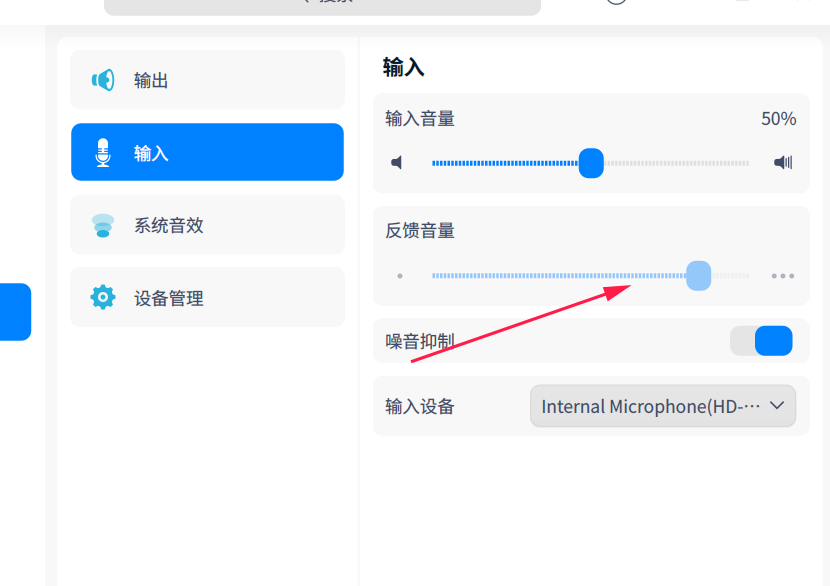830x586 pixels.
Task: Click the 输入音量 slider handle
Action: pos(591,163)
